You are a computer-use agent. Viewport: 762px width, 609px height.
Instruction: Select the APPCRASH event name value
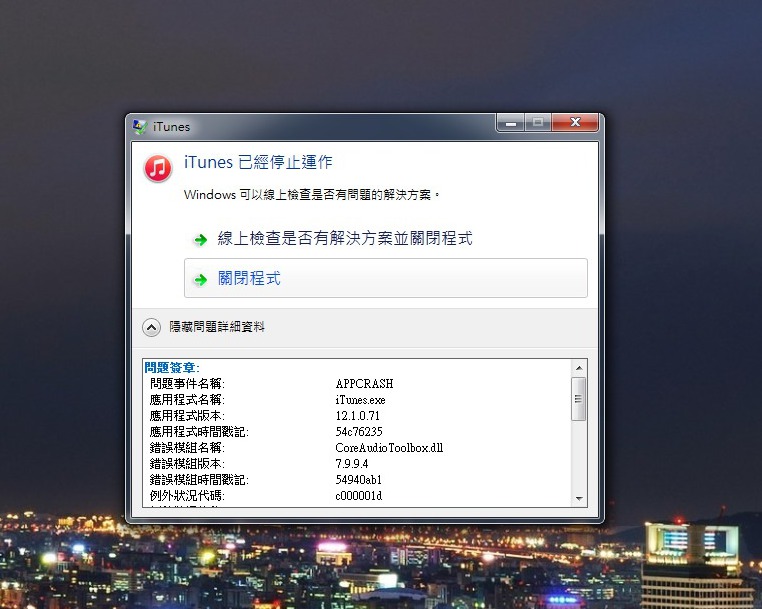(x=364, y=383)
